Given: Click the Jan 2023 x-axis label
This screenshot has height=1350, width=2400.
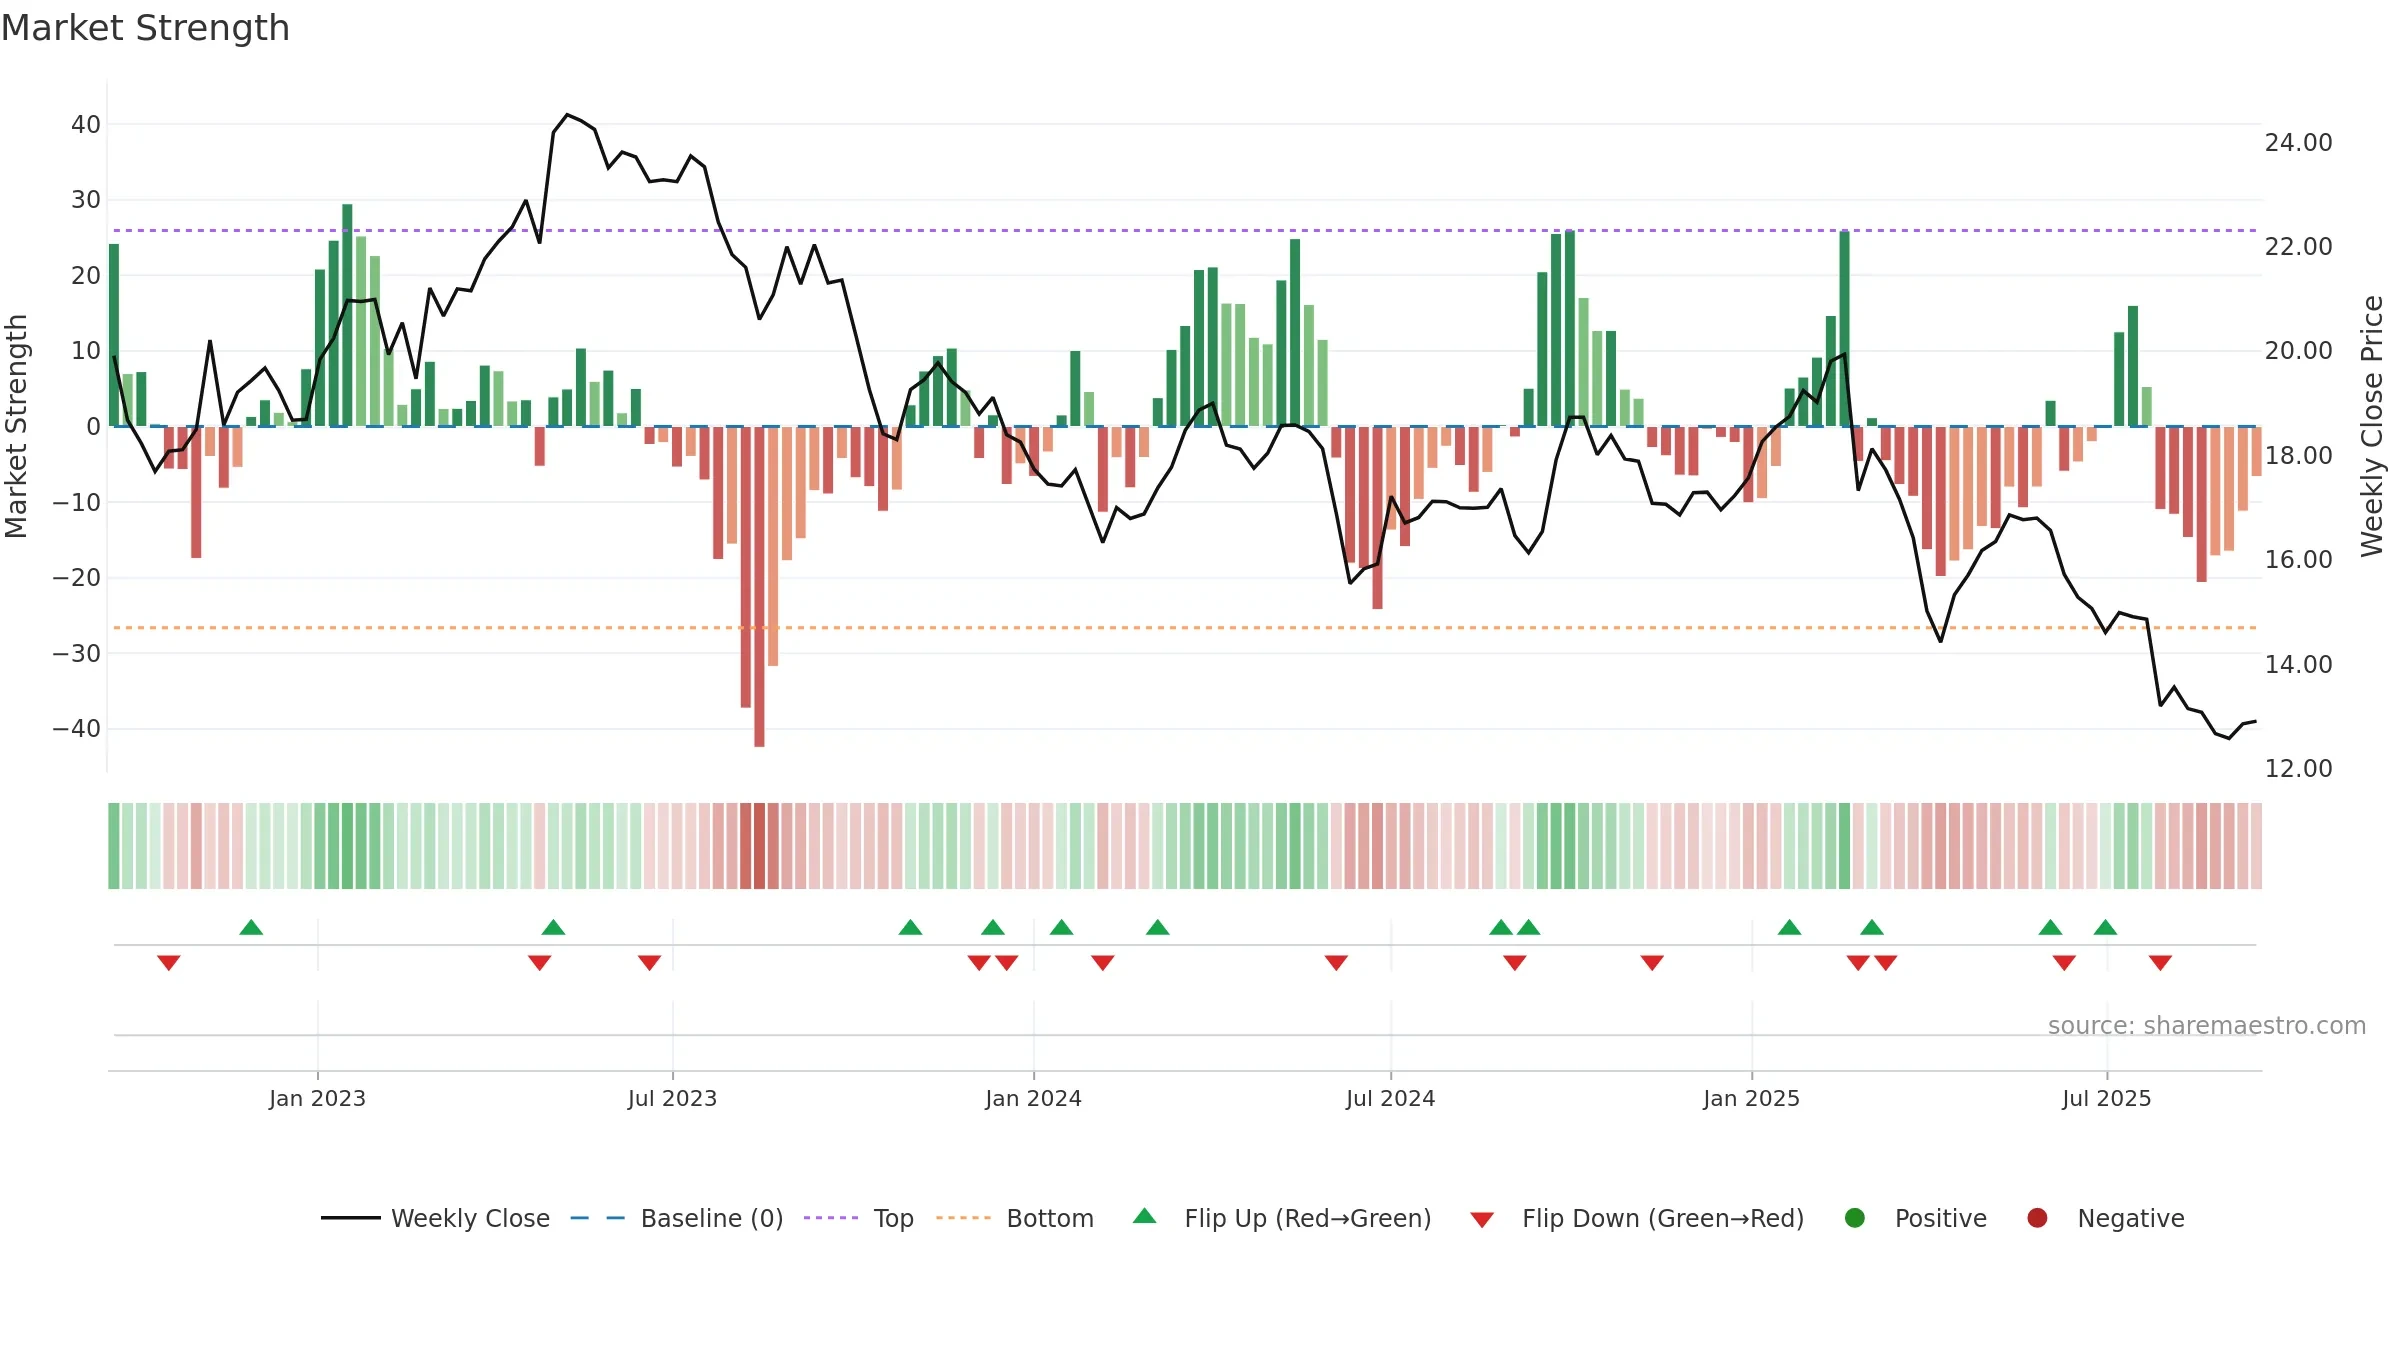Looking at the screenshot, I should tap(317, 1099).
